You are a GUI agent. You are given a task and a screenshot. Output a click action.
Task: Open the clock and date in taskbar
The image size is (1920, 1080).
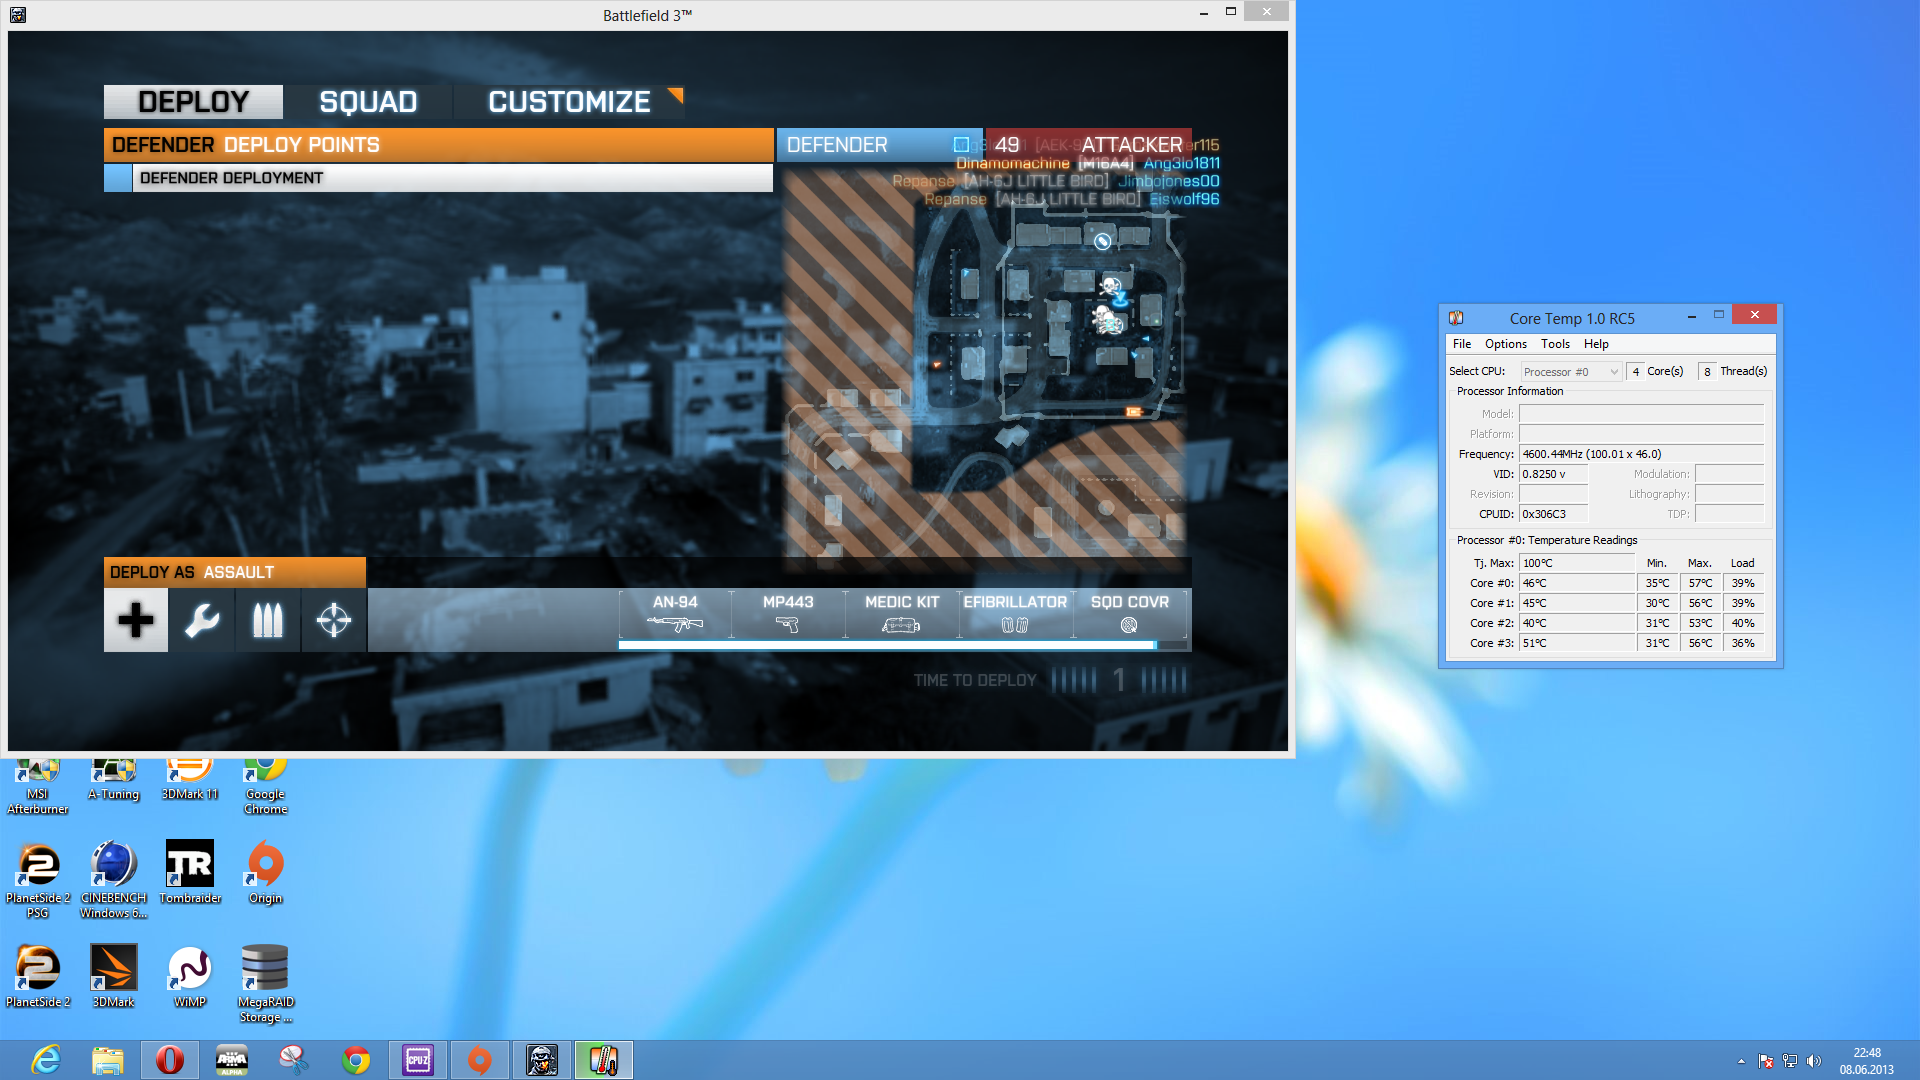coord(1866,1060)
